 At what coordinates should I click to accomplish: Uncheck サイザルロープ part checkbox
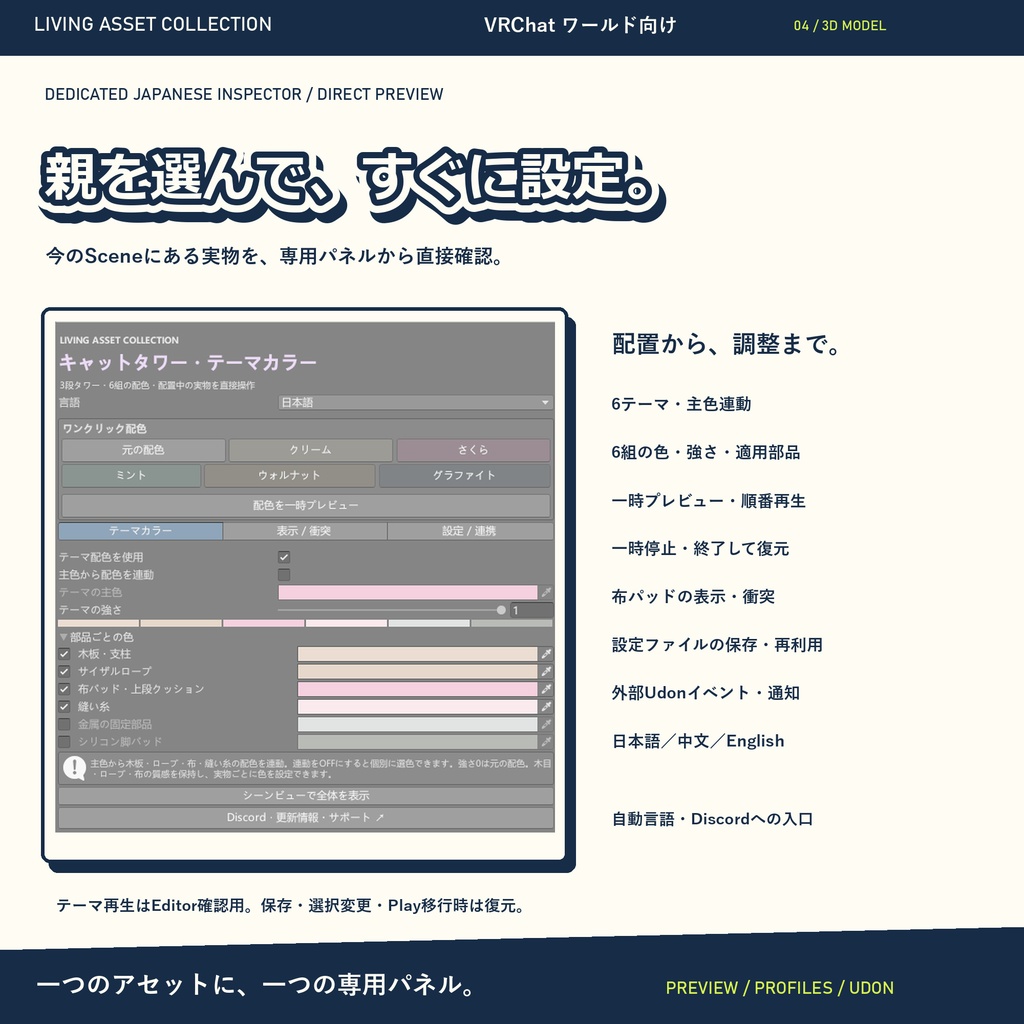coord(64,671)
